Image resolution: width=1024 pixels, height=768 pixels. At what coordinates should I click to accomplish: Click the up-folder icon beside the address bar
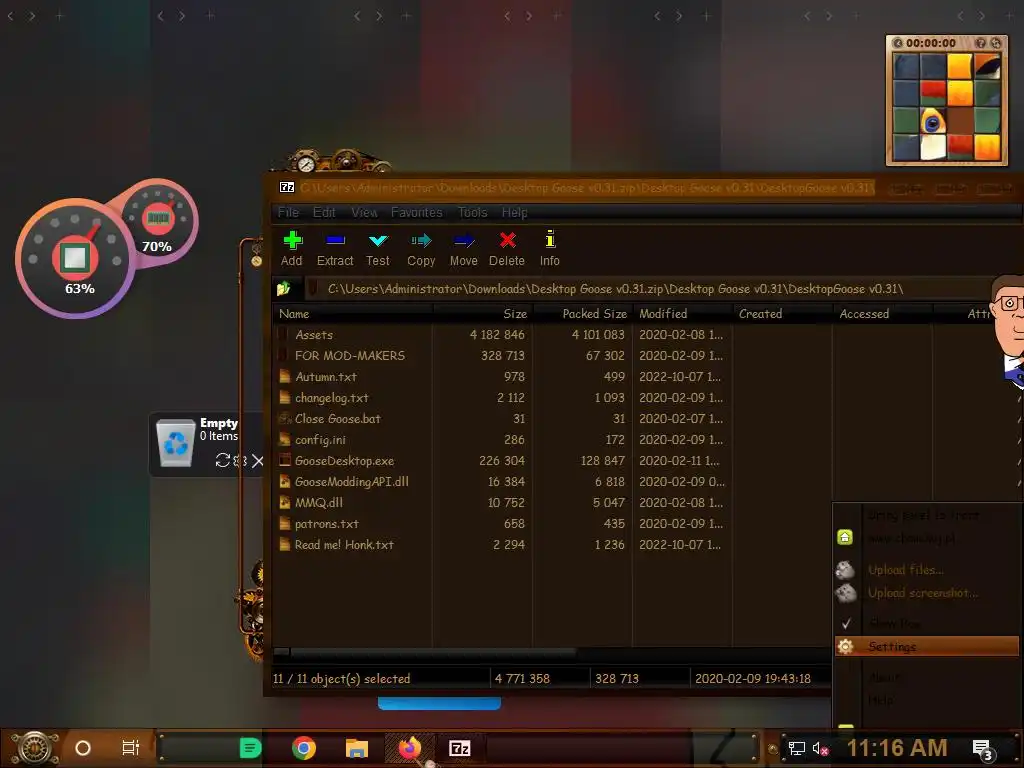point(283,289)
